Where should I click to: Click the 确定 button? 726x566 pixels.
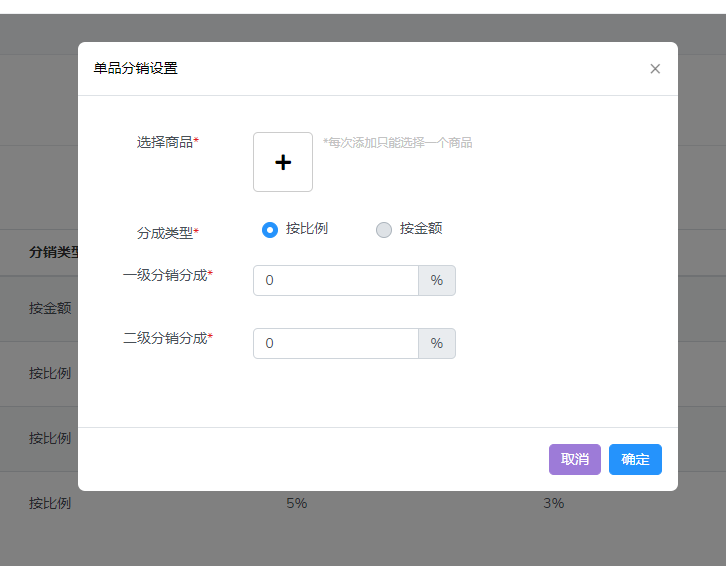(635, 459)
